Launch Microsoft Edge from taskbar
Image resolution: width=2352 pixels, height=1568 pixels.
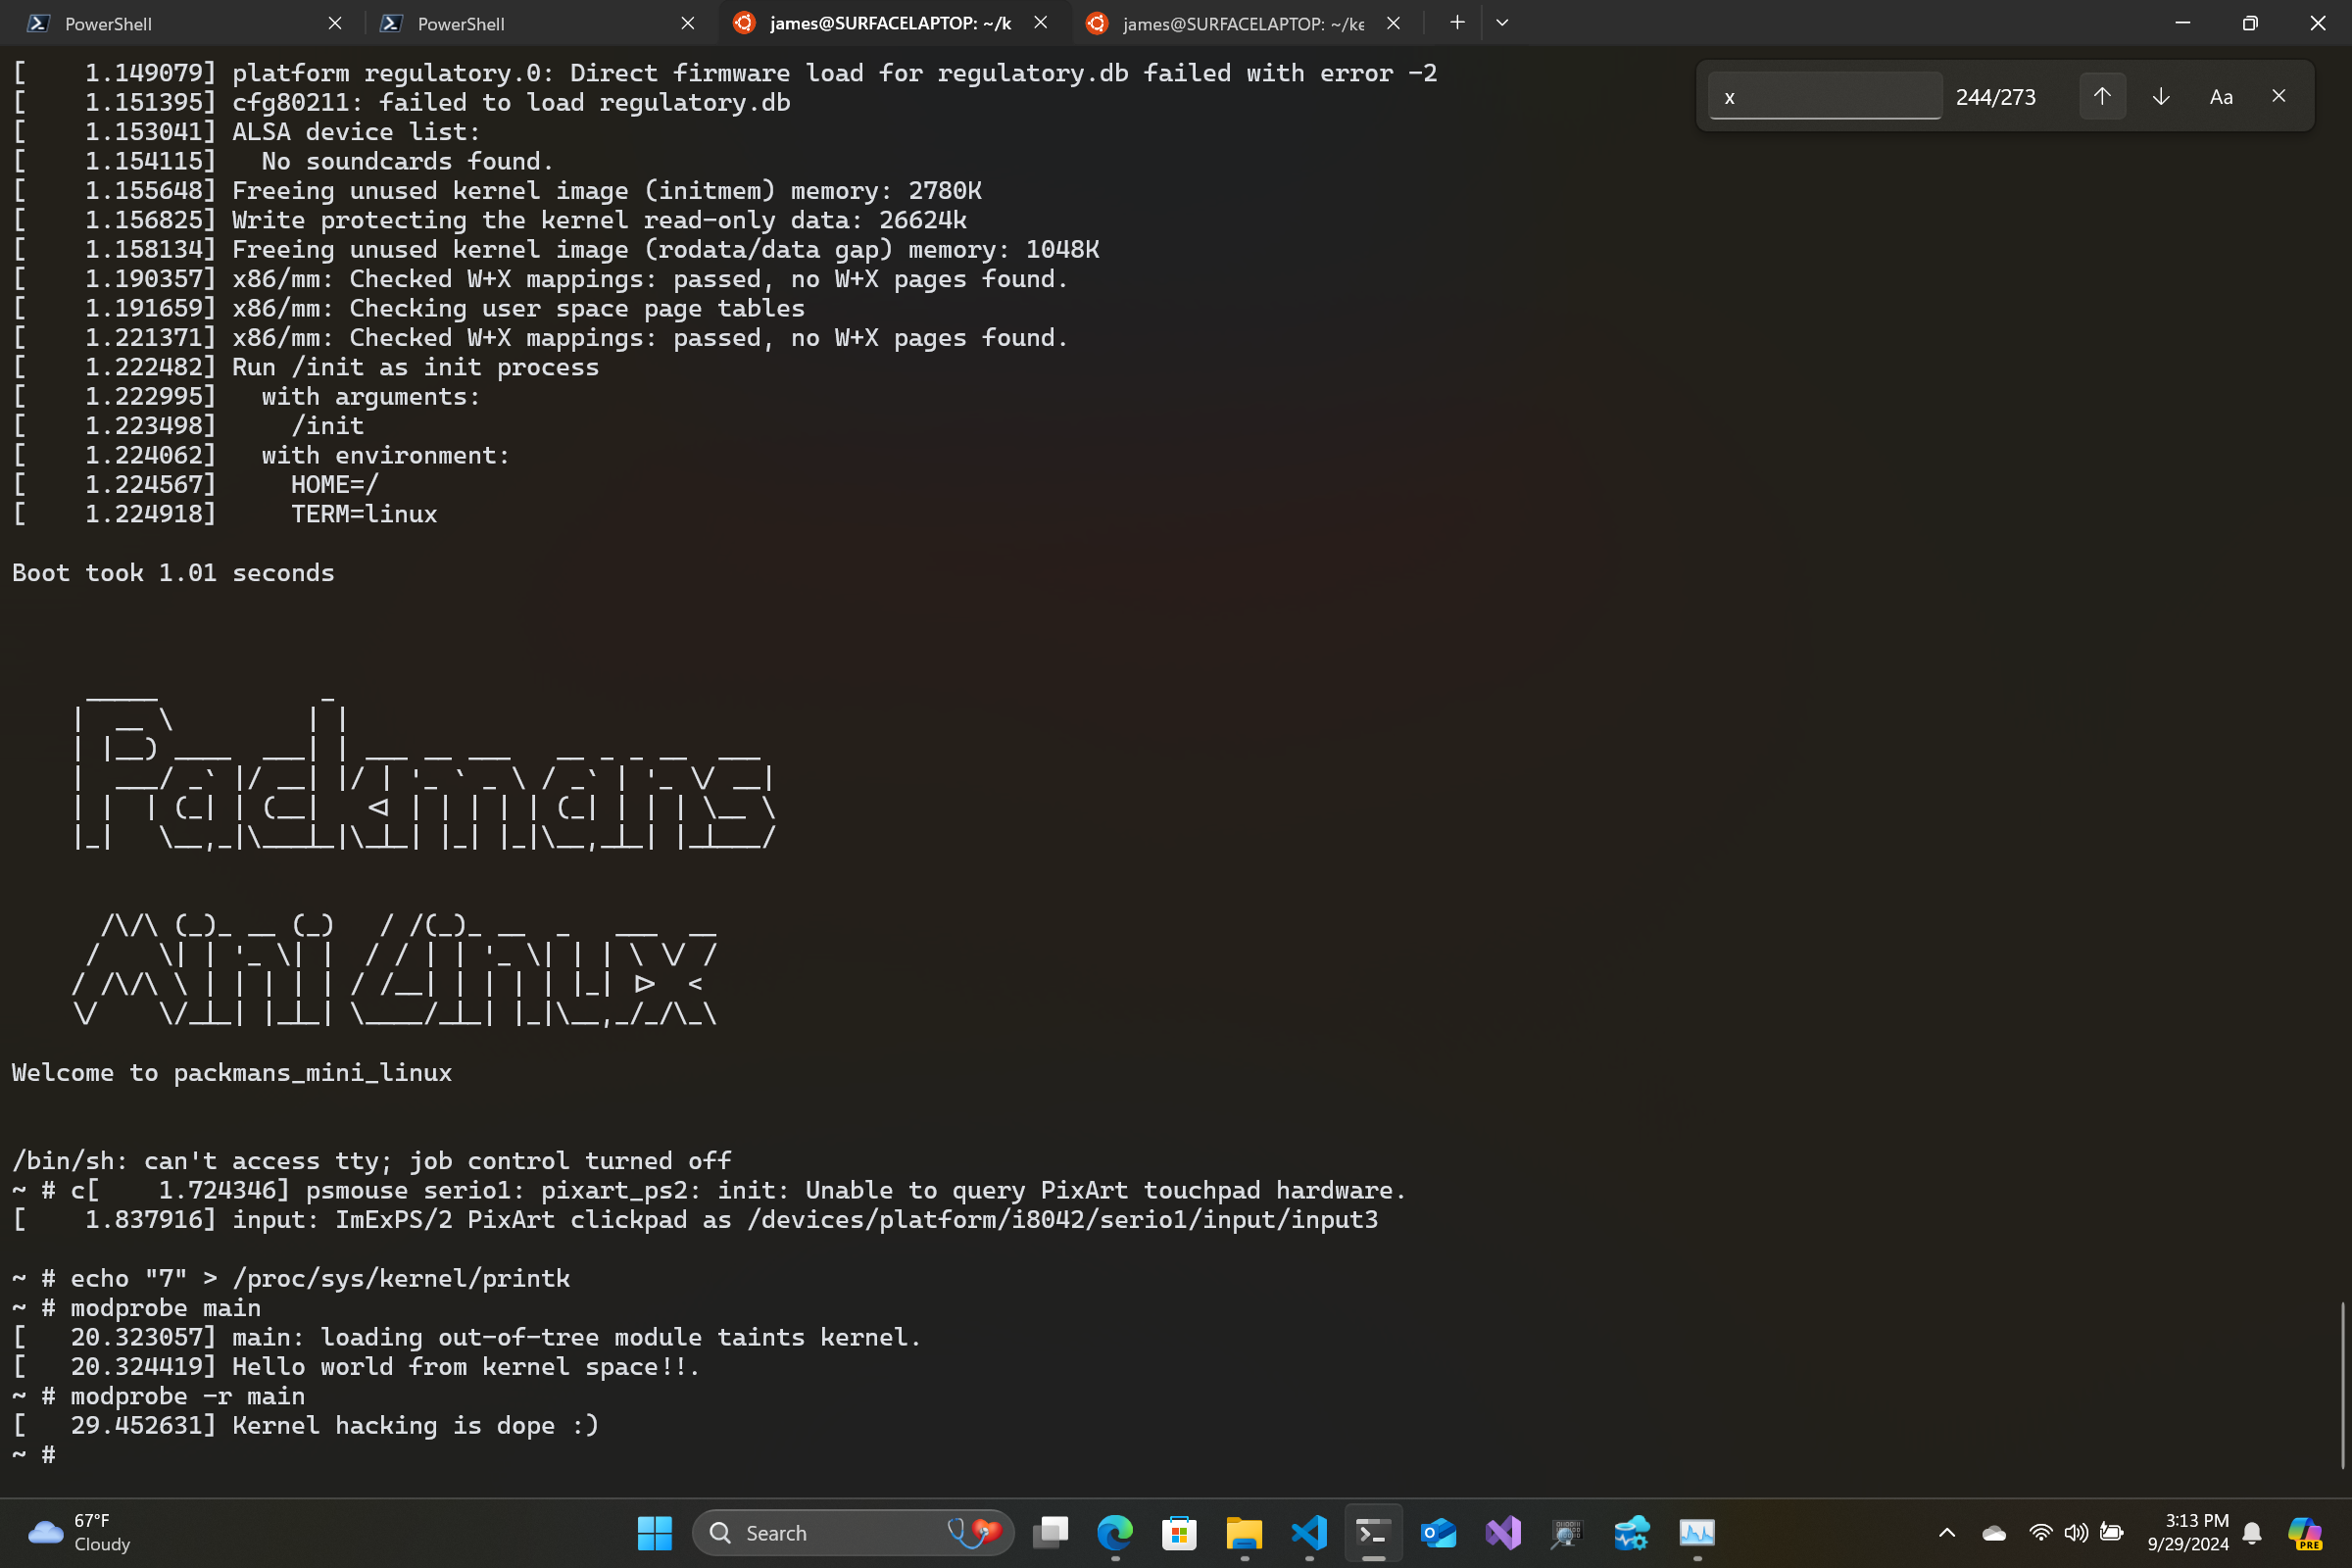click(1114, 1532)
